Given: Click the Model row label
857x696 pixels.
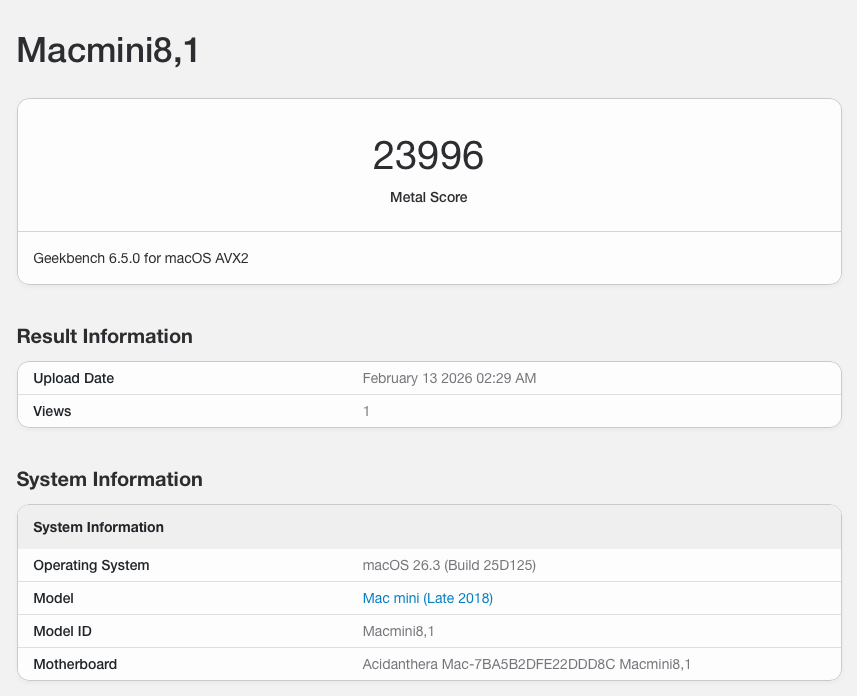Looking at the screenshot, I should [x=54, y=598].
